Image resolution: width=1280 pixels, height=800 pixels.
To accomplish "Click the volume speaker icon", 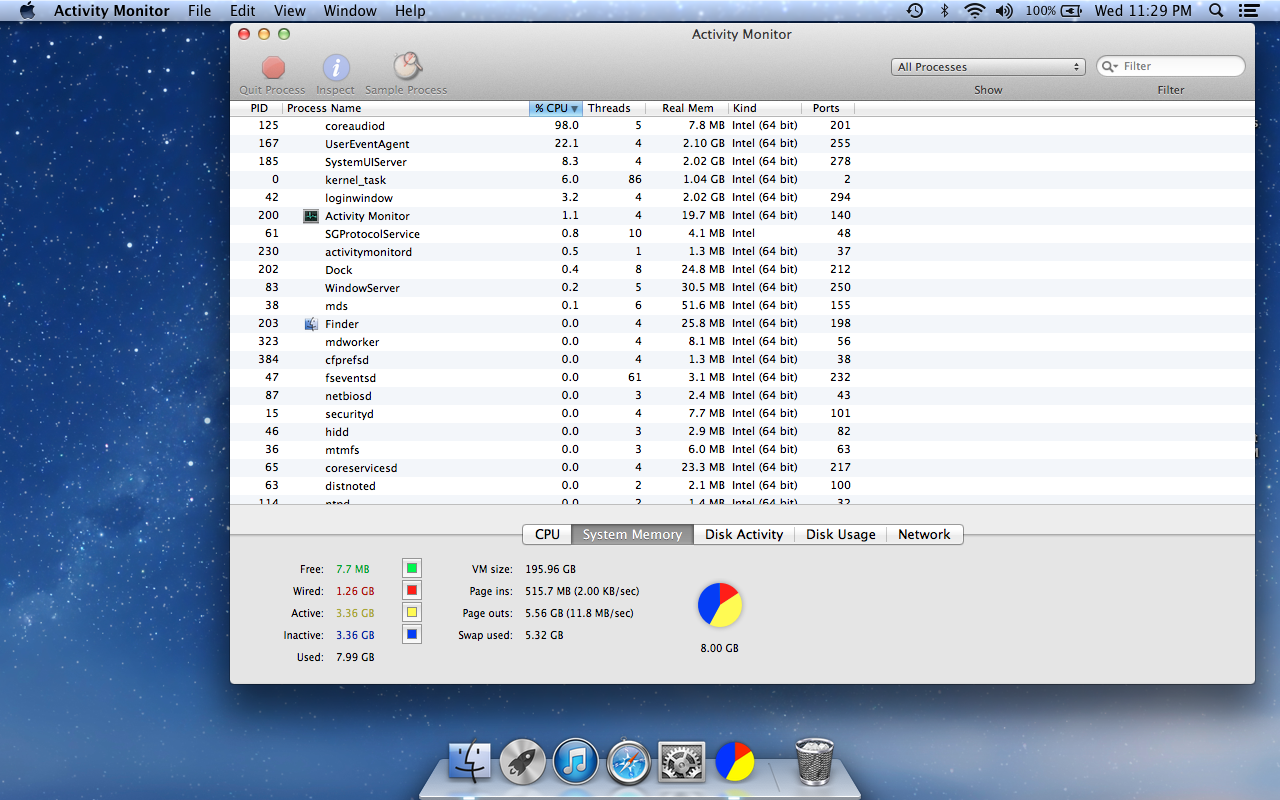I will [1004, 11].
